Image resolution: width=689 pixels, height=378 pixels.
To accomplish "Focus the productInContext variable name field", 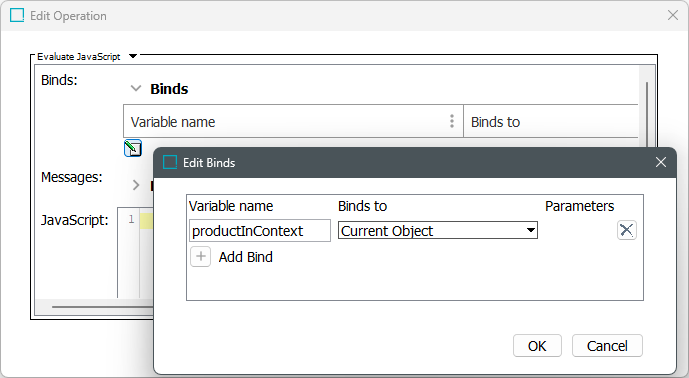I will 260,231.
